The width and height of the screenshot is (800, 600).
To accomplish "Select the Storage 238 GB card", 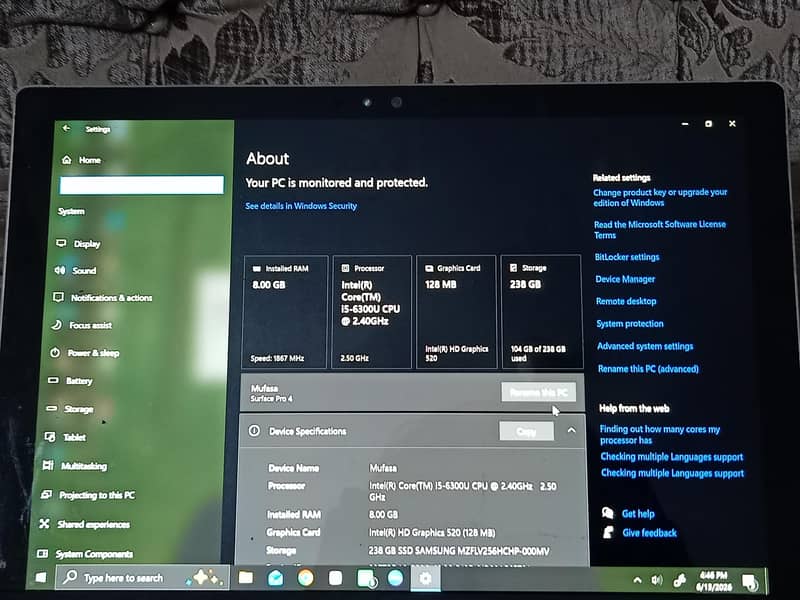I will pyautogui.click(x=541, y=312).
